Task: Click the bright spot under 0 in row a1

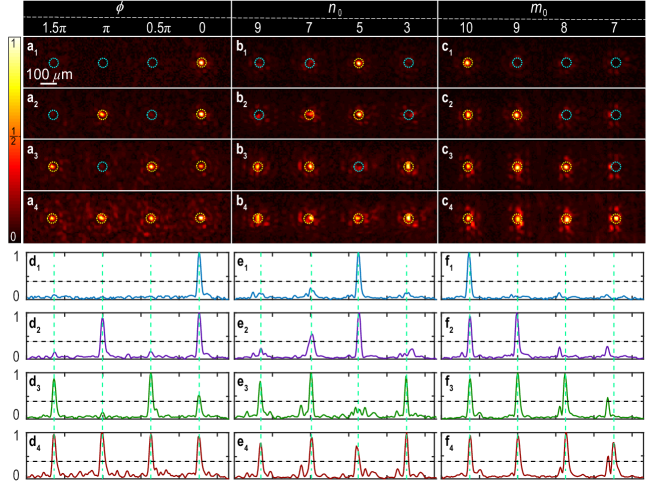Action: (201, 63)
